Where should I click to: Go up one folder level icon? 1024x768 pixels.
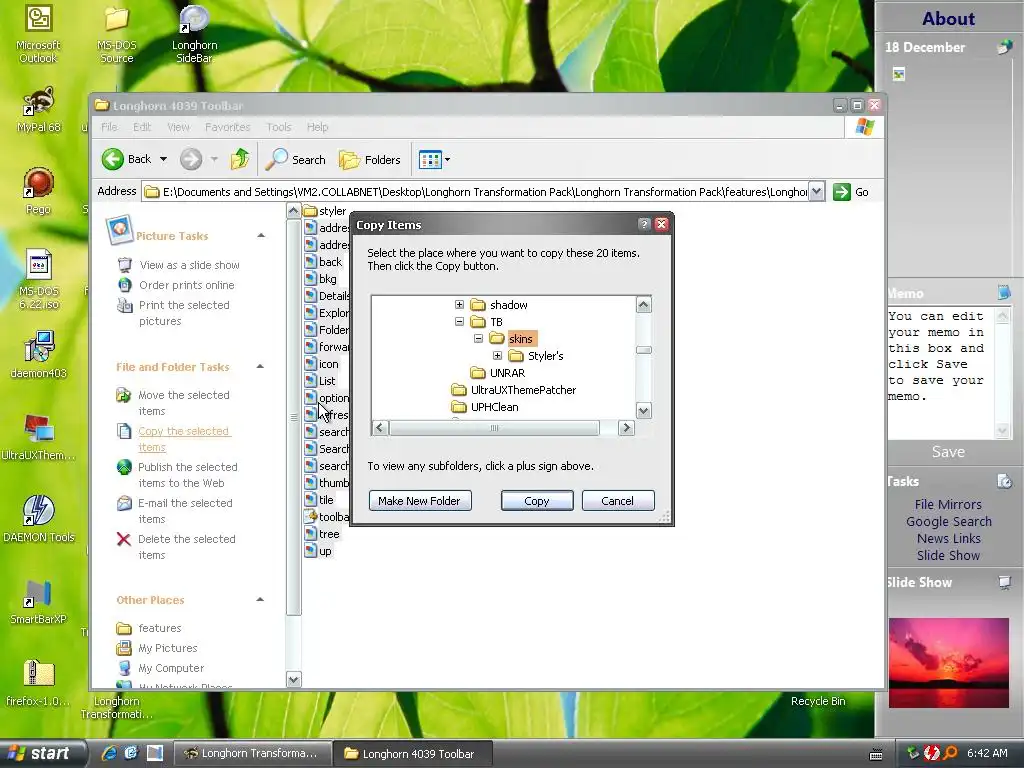[x=240, y=159]
